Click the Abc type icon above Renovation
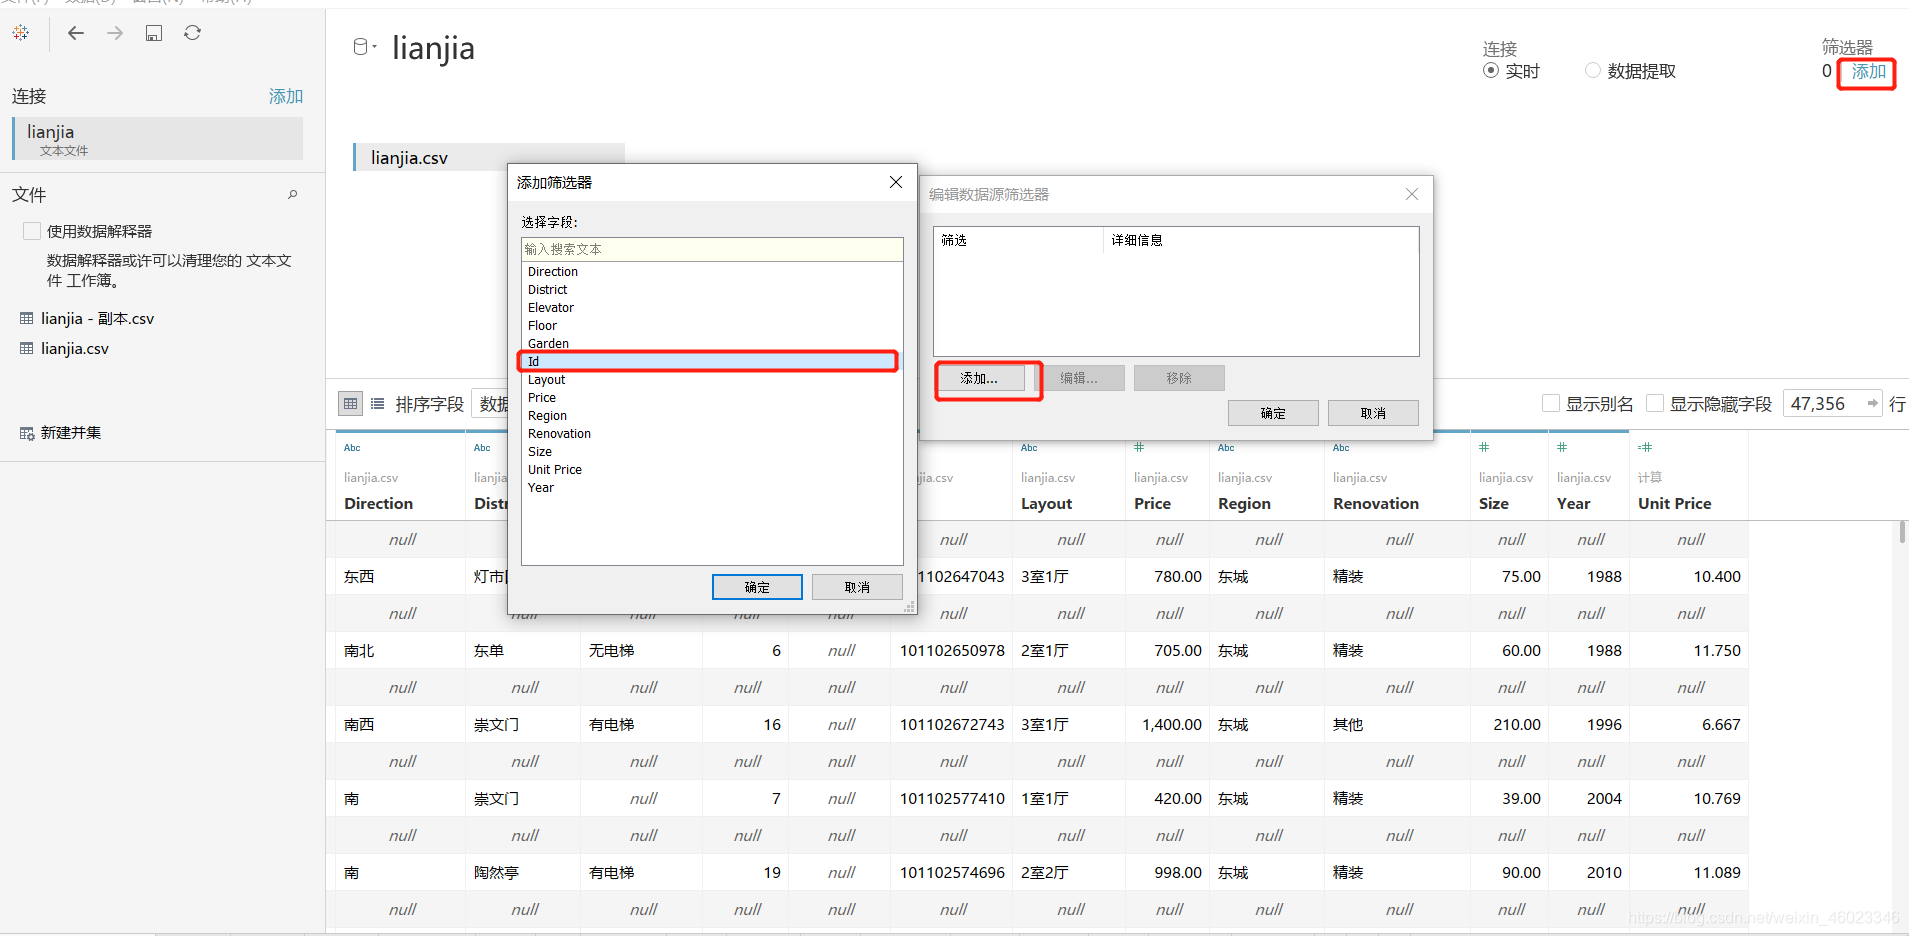The width and height of the screenshot is (1909, 936). click(x=1341, y=448)
